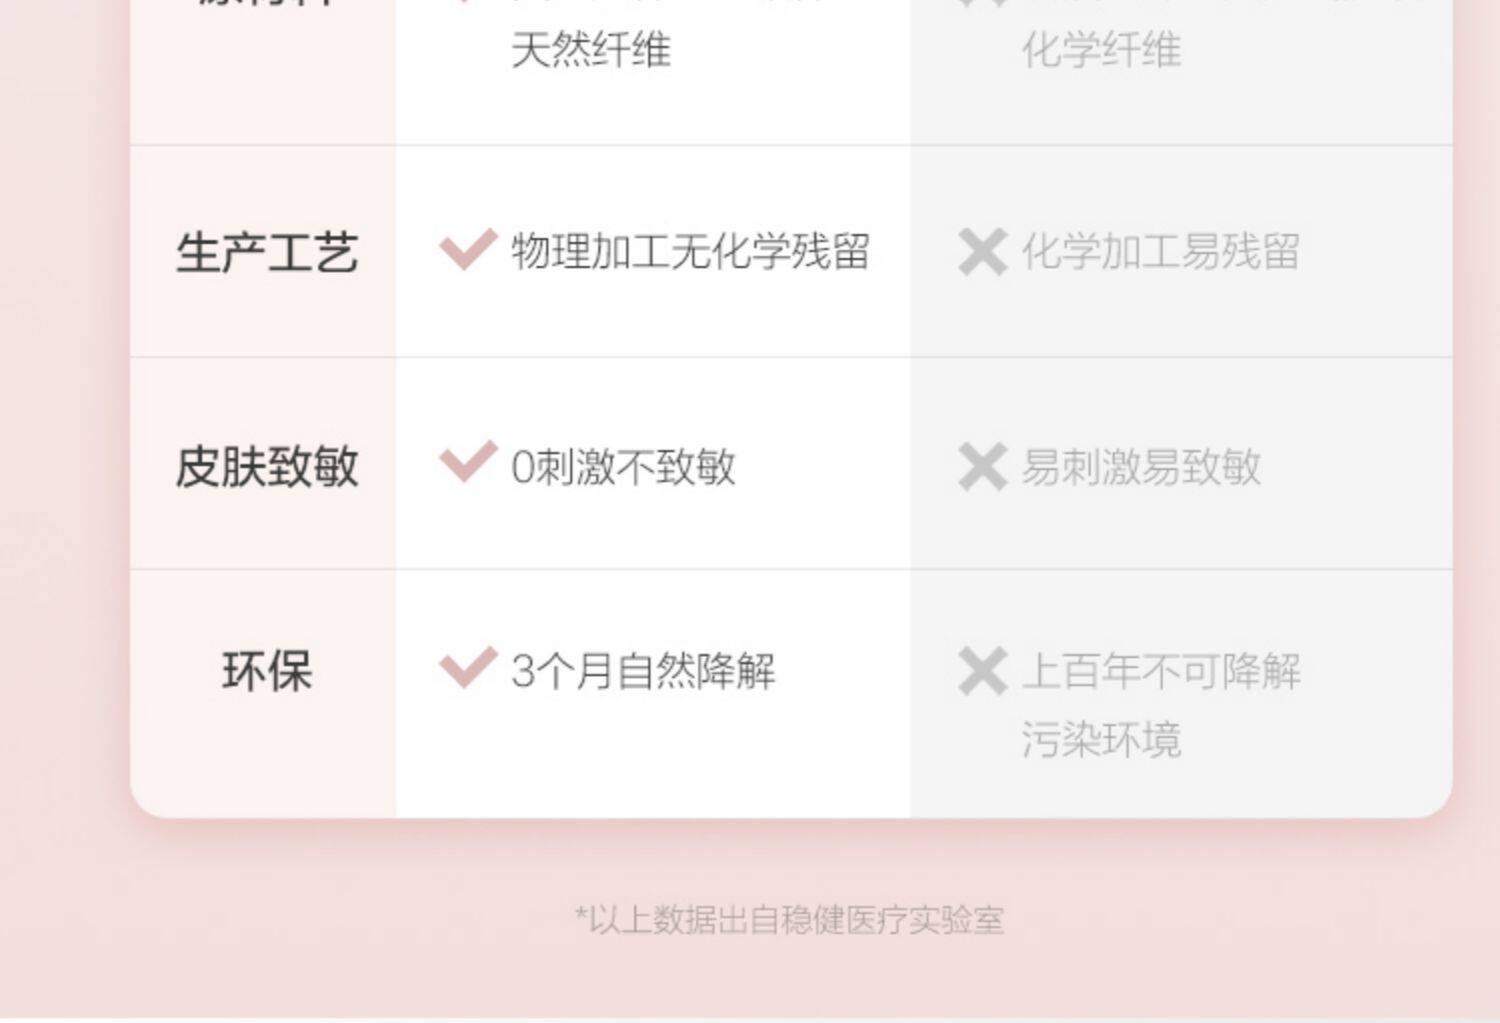Click the 3个月自然降解 text

(643, 671)
